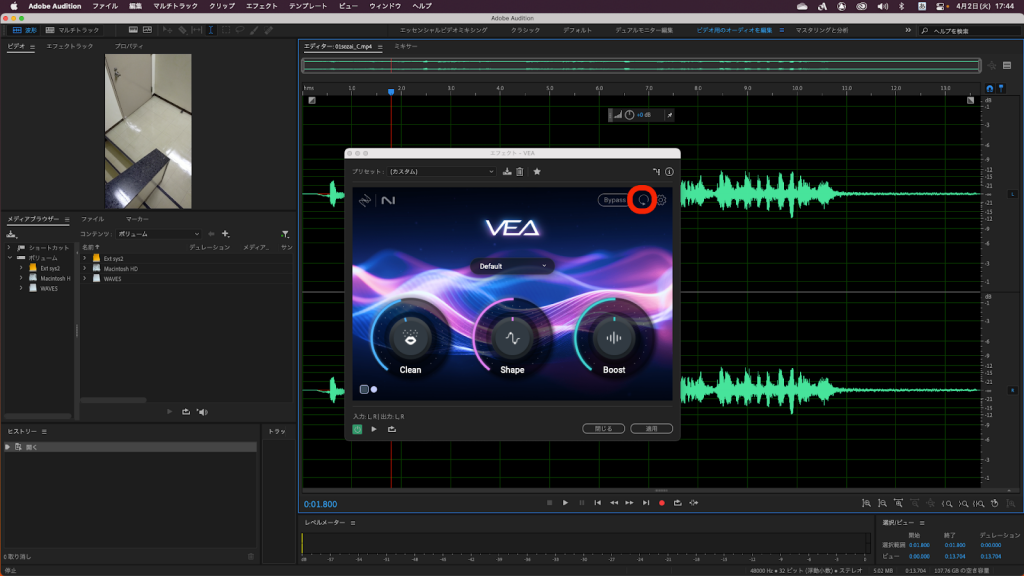The image size is (1024, 576).
Task: Click the VEA reset circular arrow icon
Action: 643,200
